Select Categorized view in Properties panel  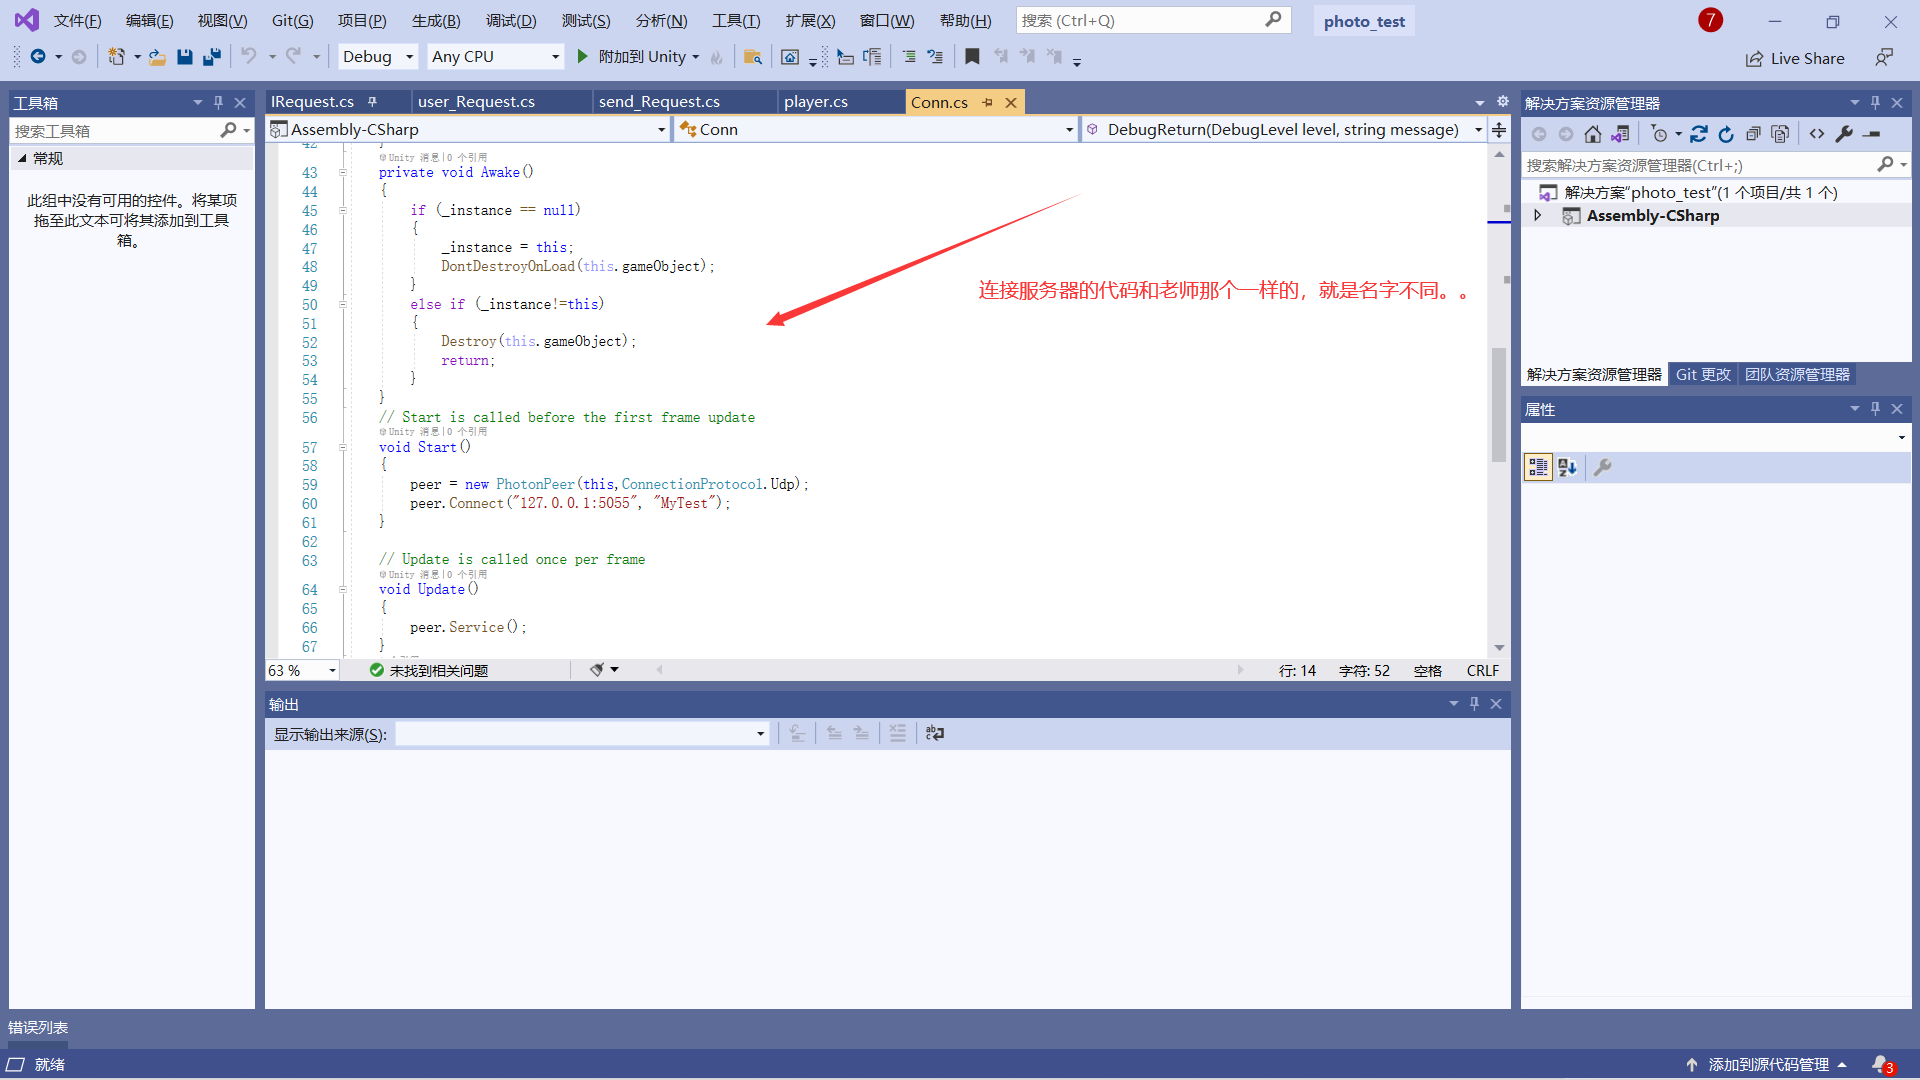1538,467
